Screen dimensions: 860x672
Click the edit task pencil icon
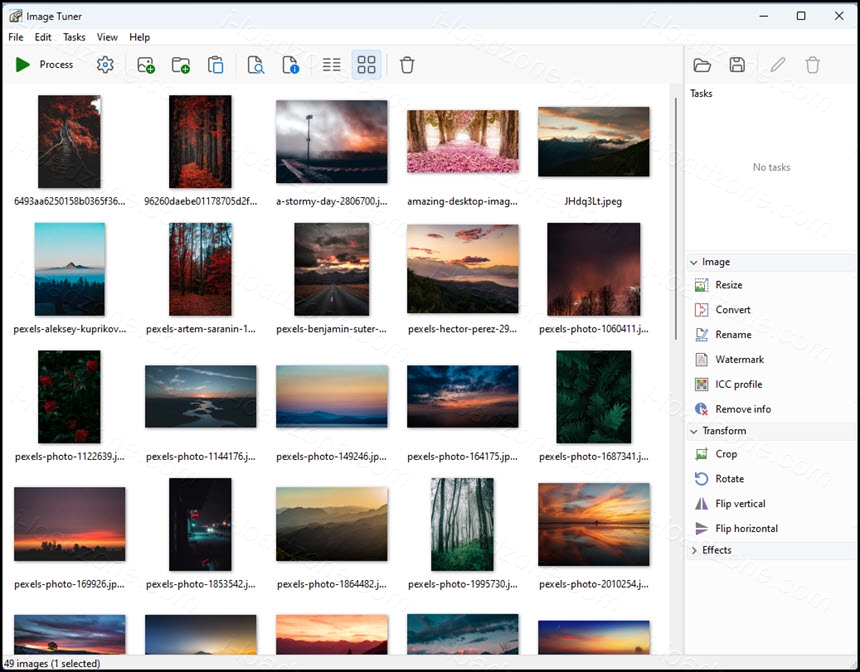(x=778, y=65)
